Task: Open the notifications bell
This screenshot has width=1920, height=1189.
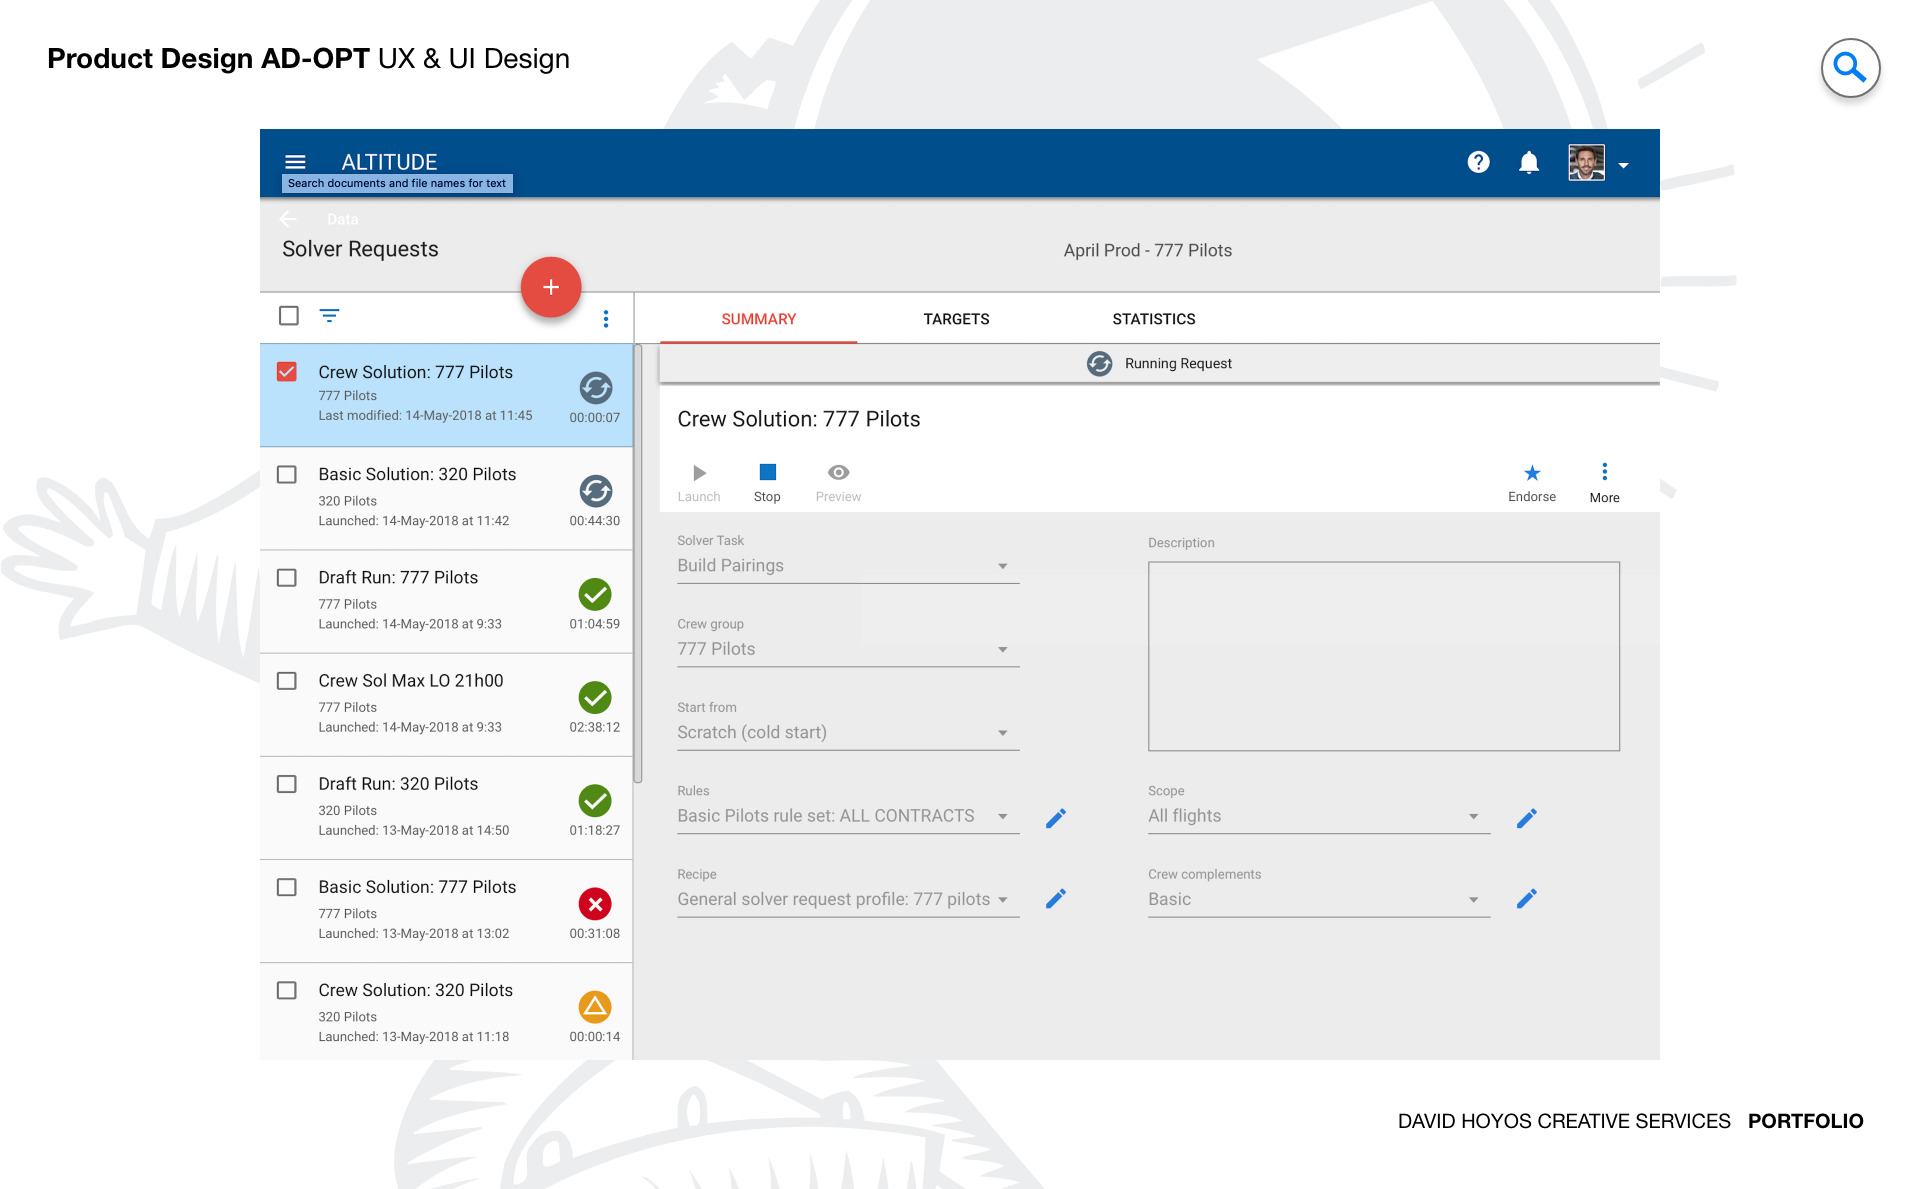Action: 1529,162
